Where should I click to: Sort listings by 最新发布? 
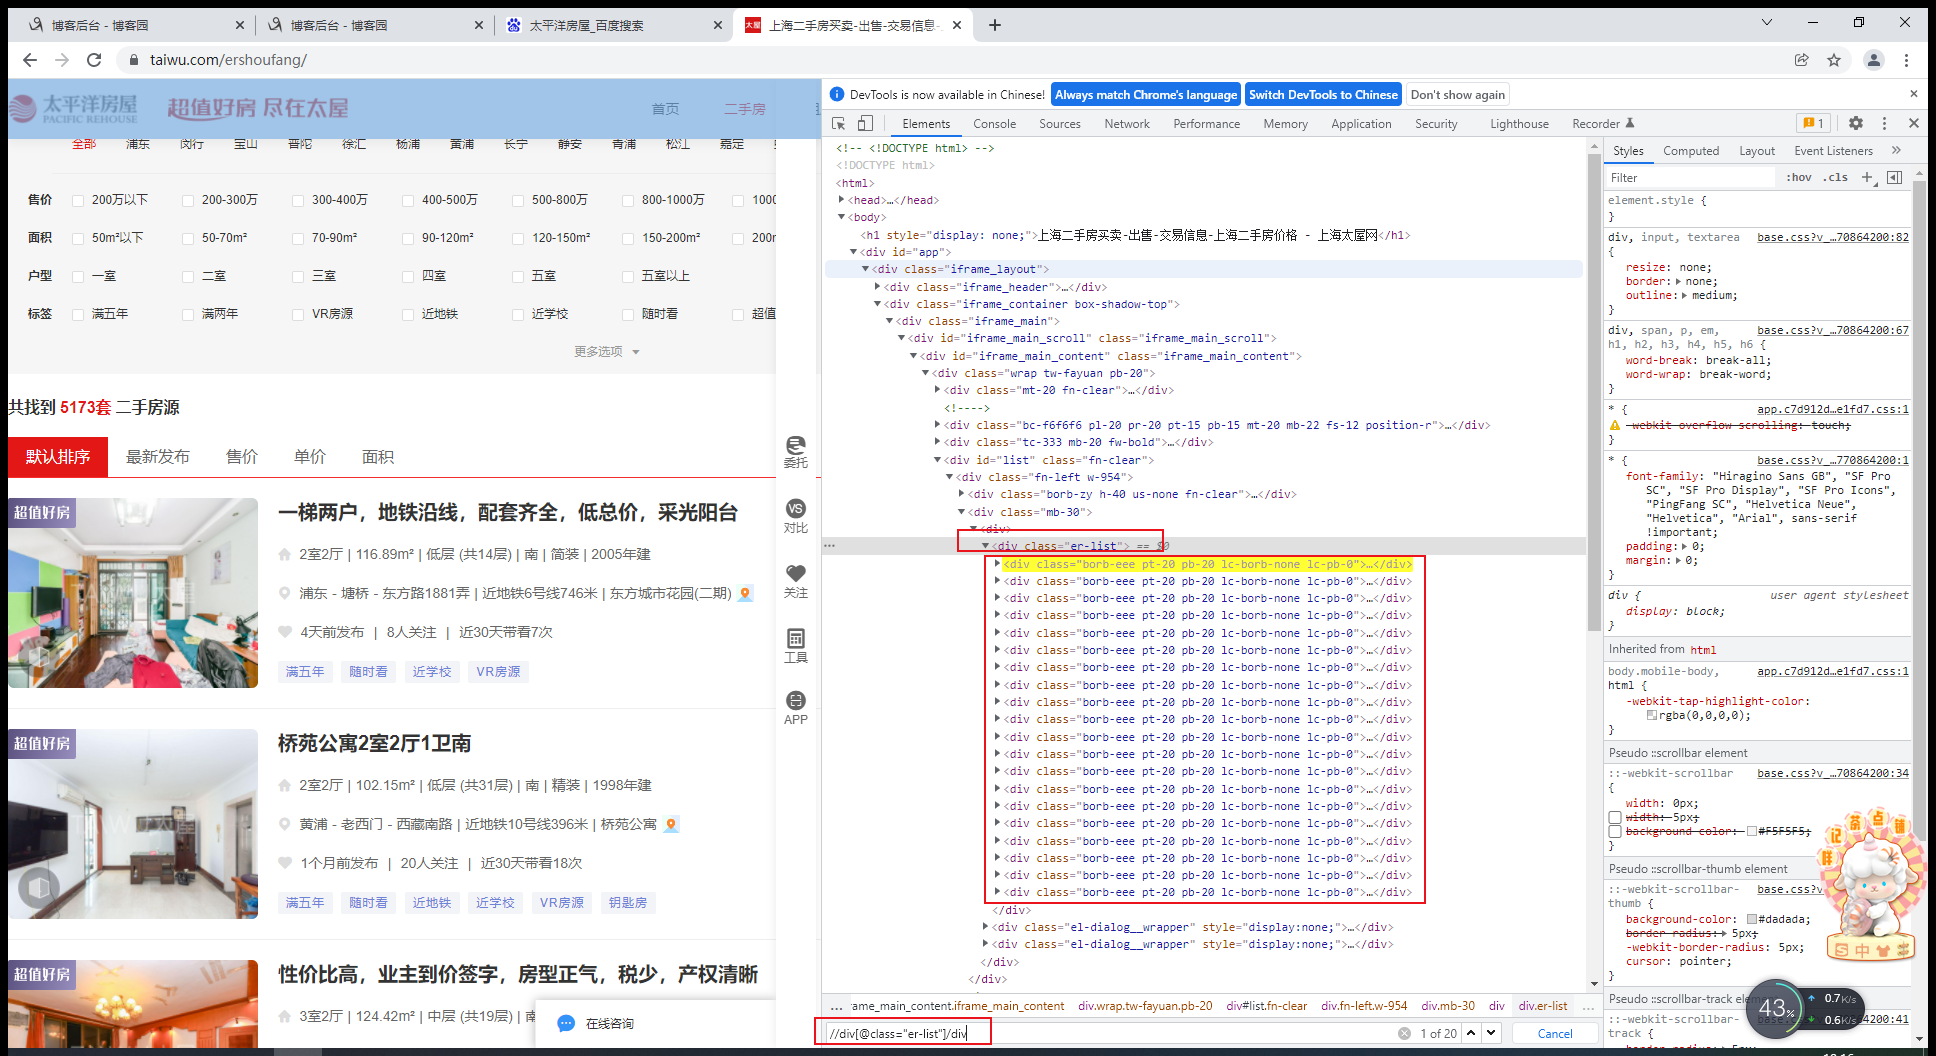(158, 457)
